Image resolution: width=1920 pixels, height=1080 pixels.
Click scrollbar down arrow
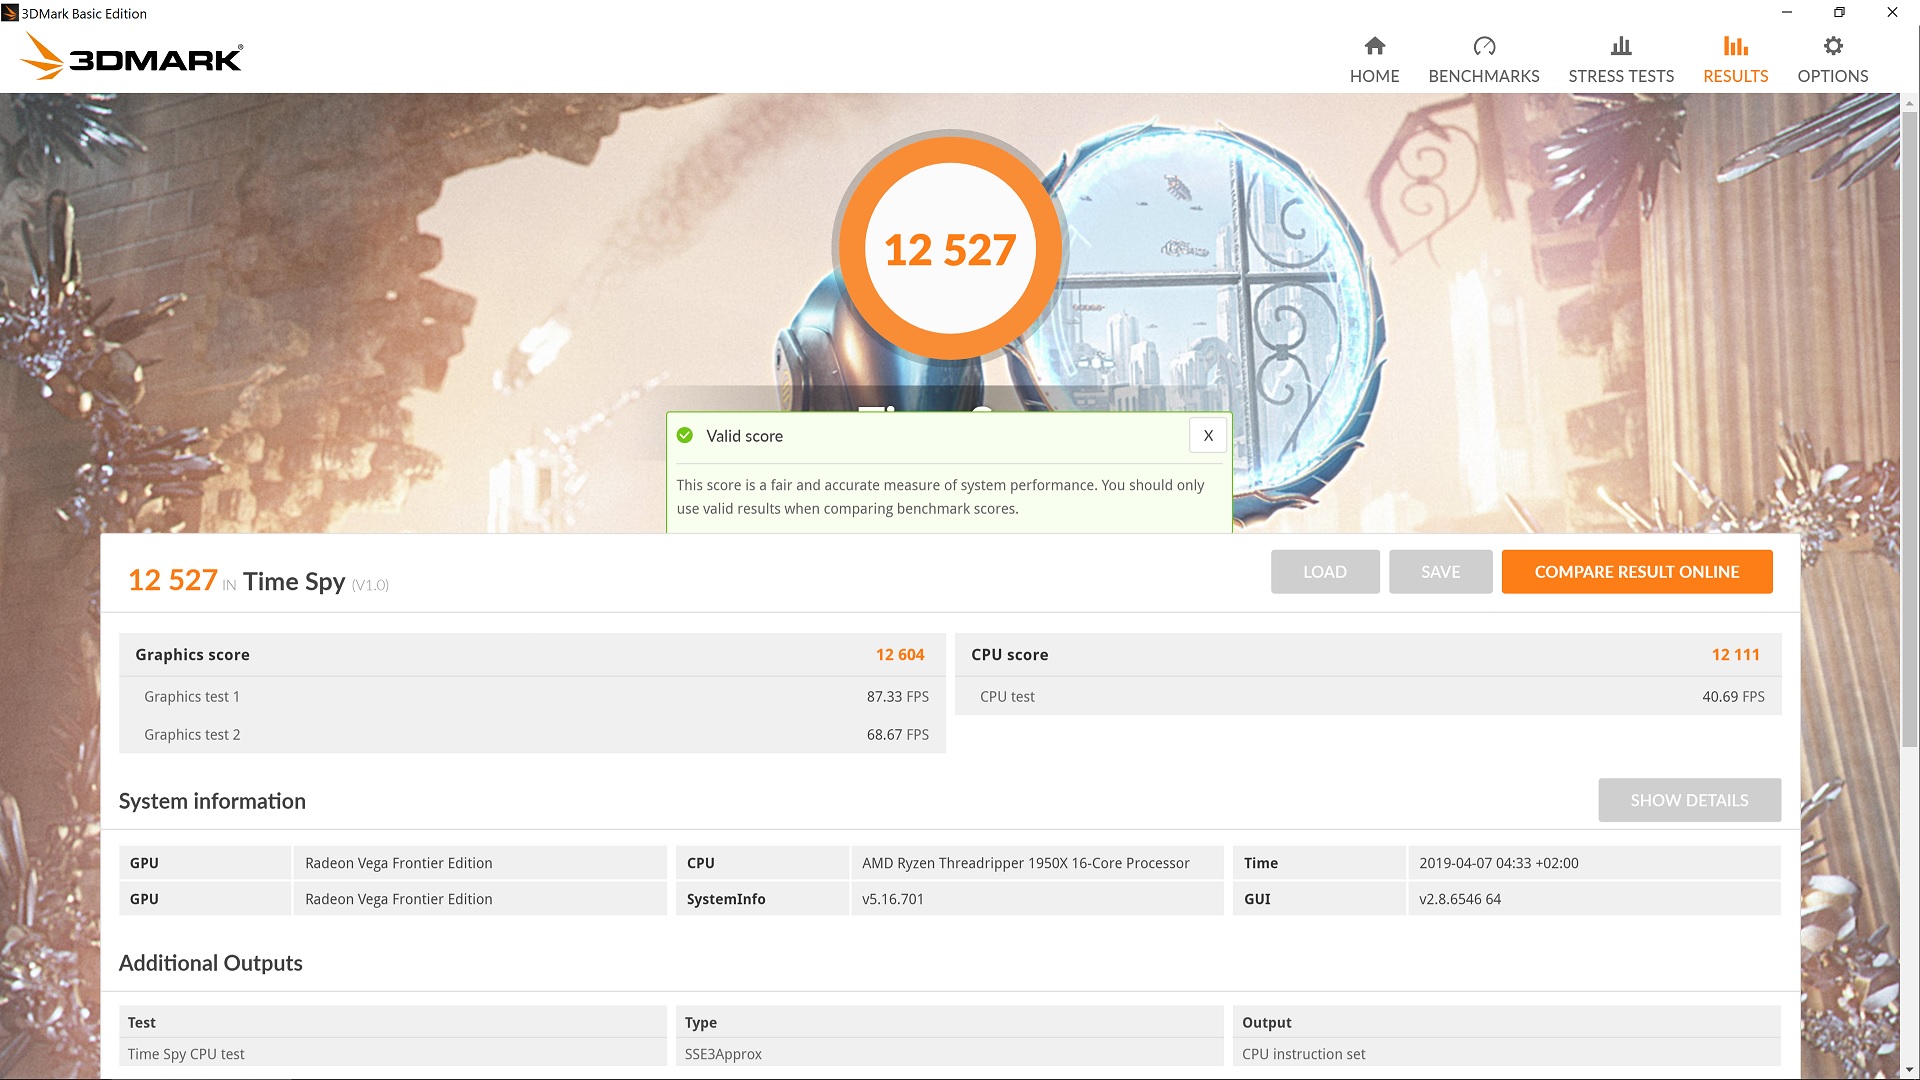coord(1910,1070)
